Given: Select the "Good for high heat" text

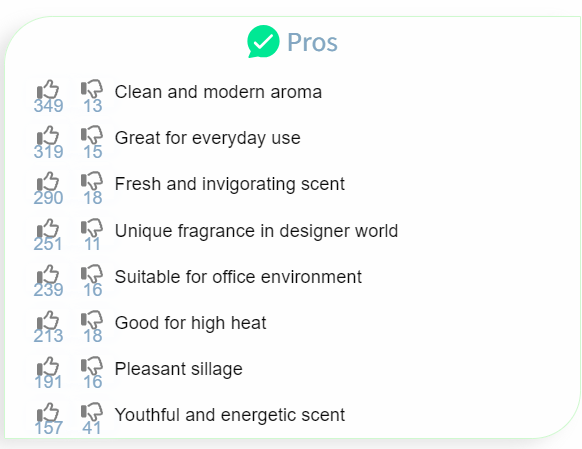Looking at the screenshot, I should 190,323.
